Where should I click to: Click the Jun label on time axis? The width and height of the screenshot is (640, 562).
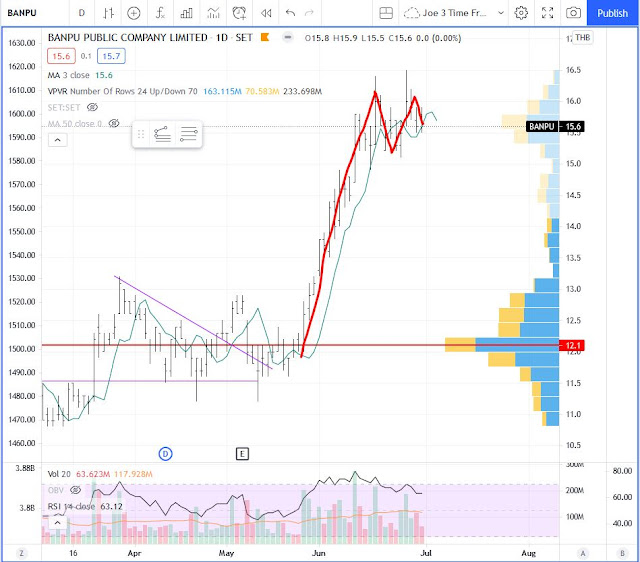tap(318, 553)
